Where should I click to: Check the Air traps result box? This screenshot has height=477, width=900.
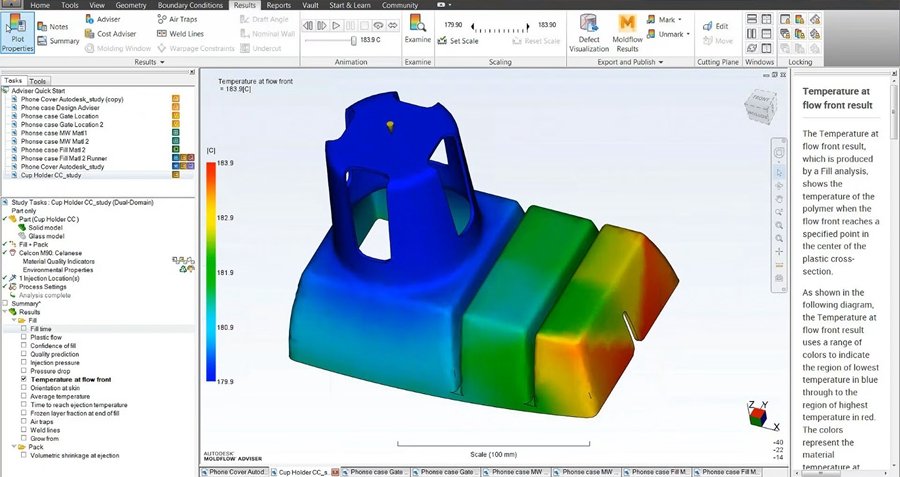(x=24, y=422)
